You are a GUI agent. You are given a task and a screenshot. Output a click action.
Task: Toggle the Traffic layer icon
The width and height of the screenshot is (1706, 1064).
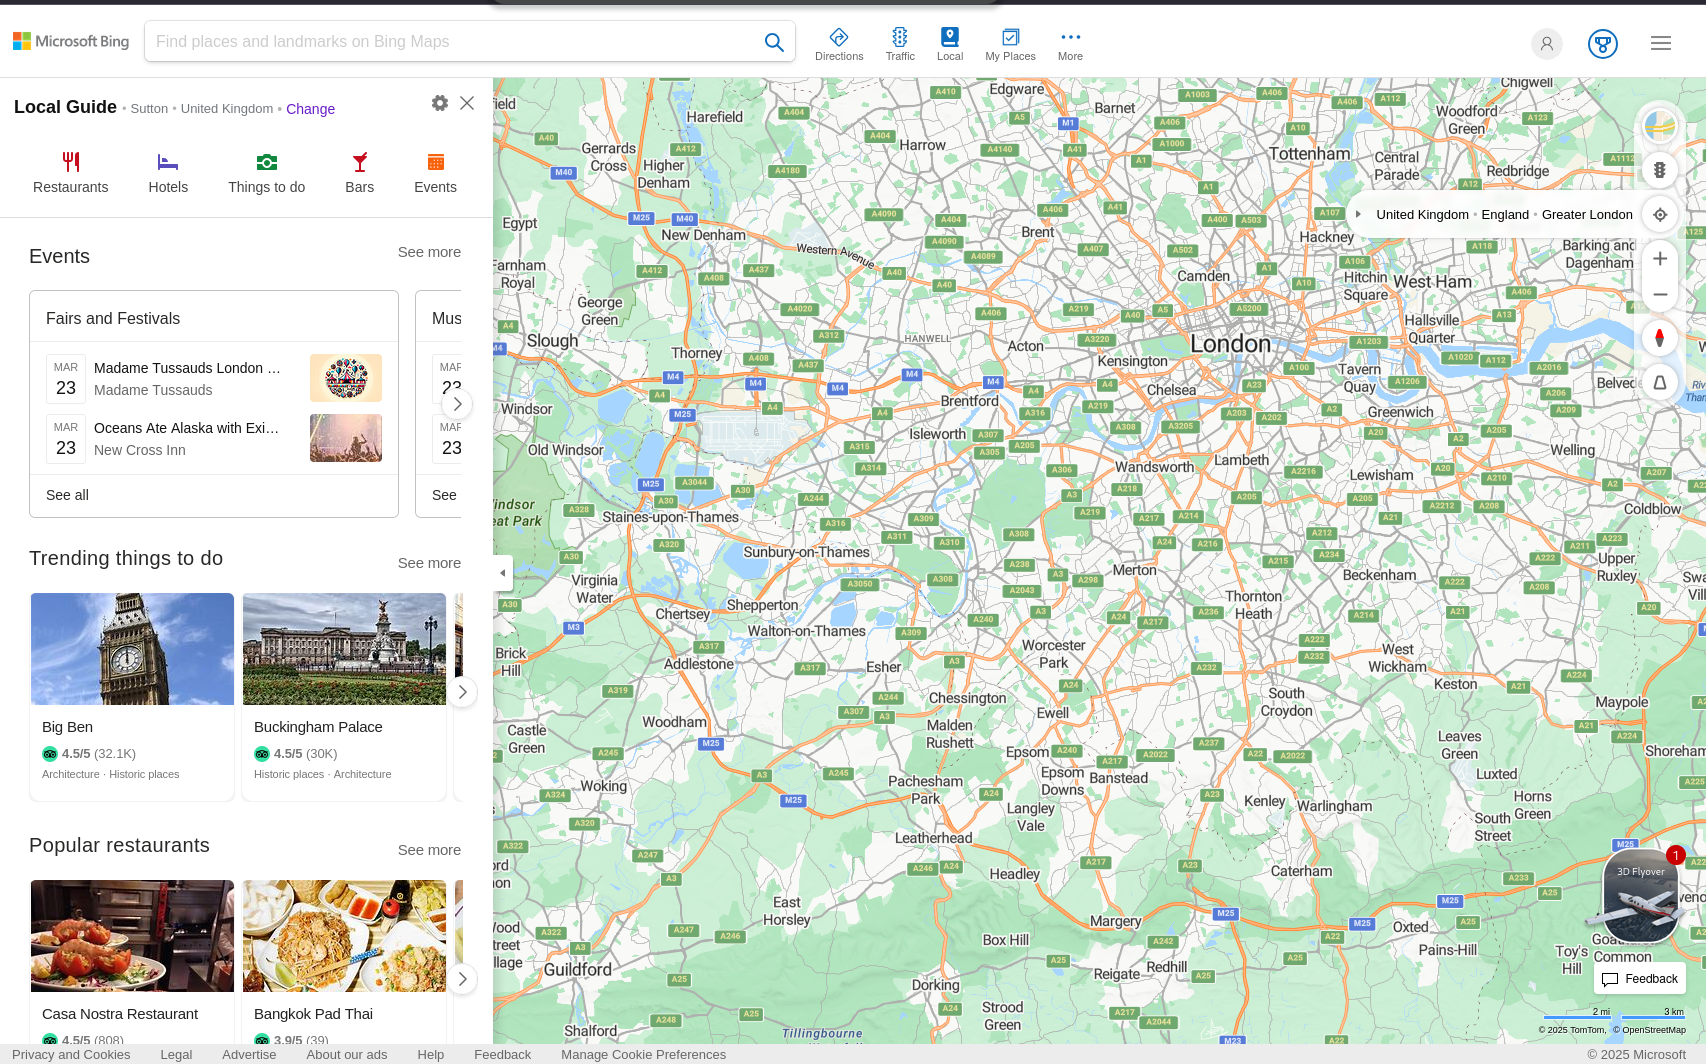(x=900, y=44)
